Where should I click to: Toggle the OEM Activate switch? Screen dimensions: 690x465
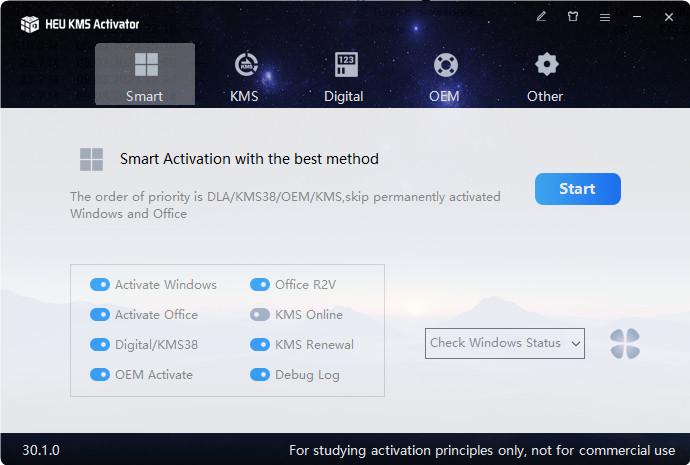[100, 374]
